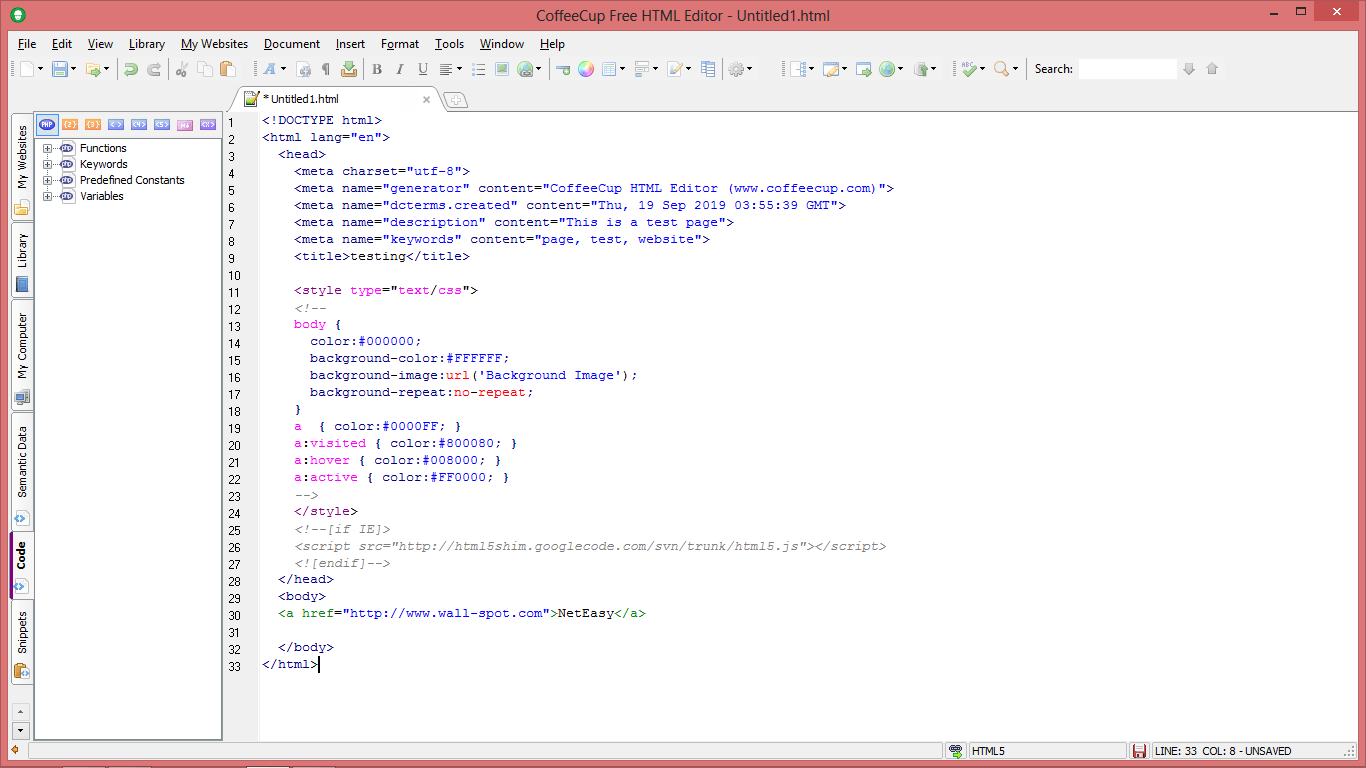This screenshot has width=1366, height=768.
Task: Select the <5> HTML5 code button
Action: pyautogui.click(x=162, y=125)
